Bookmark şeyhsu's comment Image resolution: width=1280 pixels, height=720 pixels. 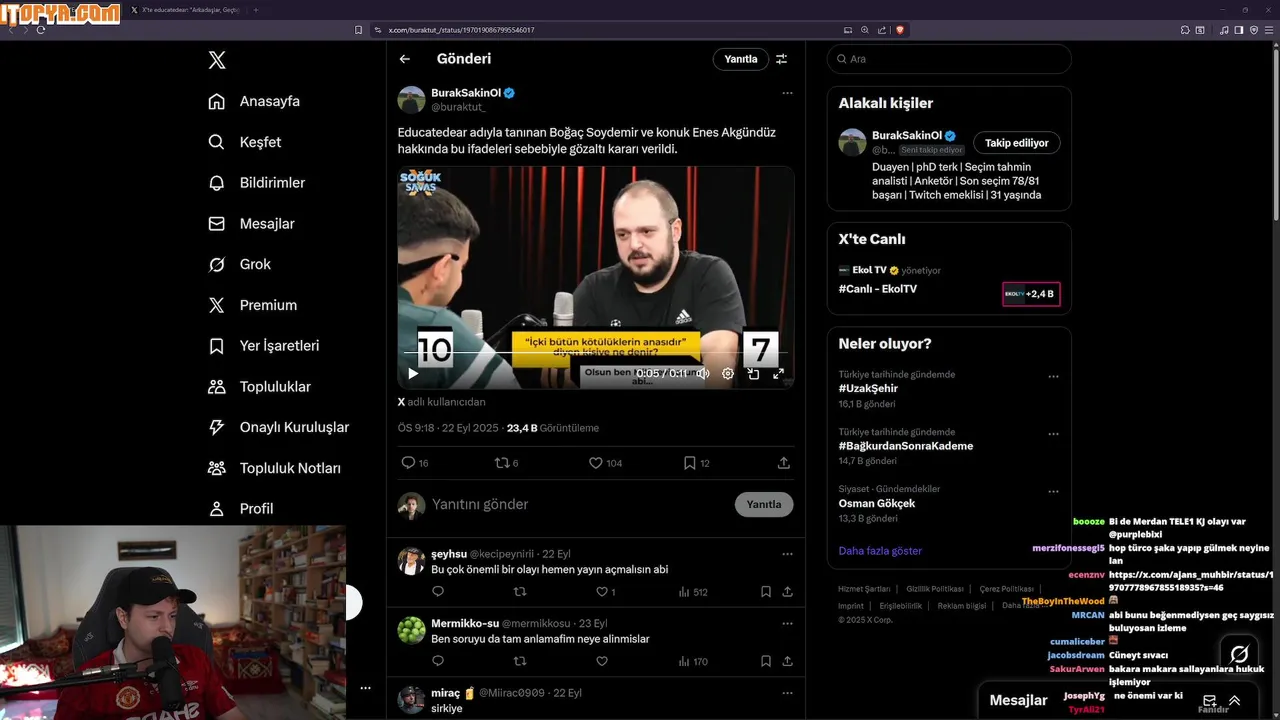pos(766,592)
